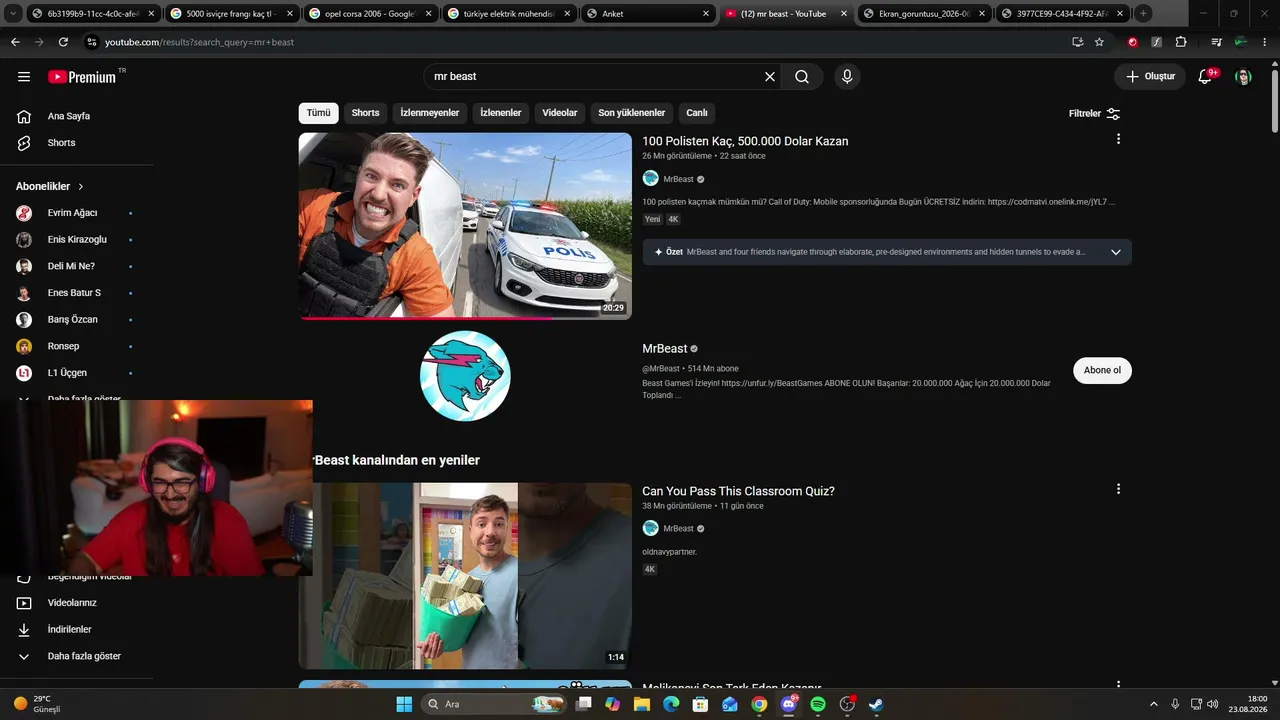
Task: Open File Explorer from the taskbar
Action: coord(641,704)
